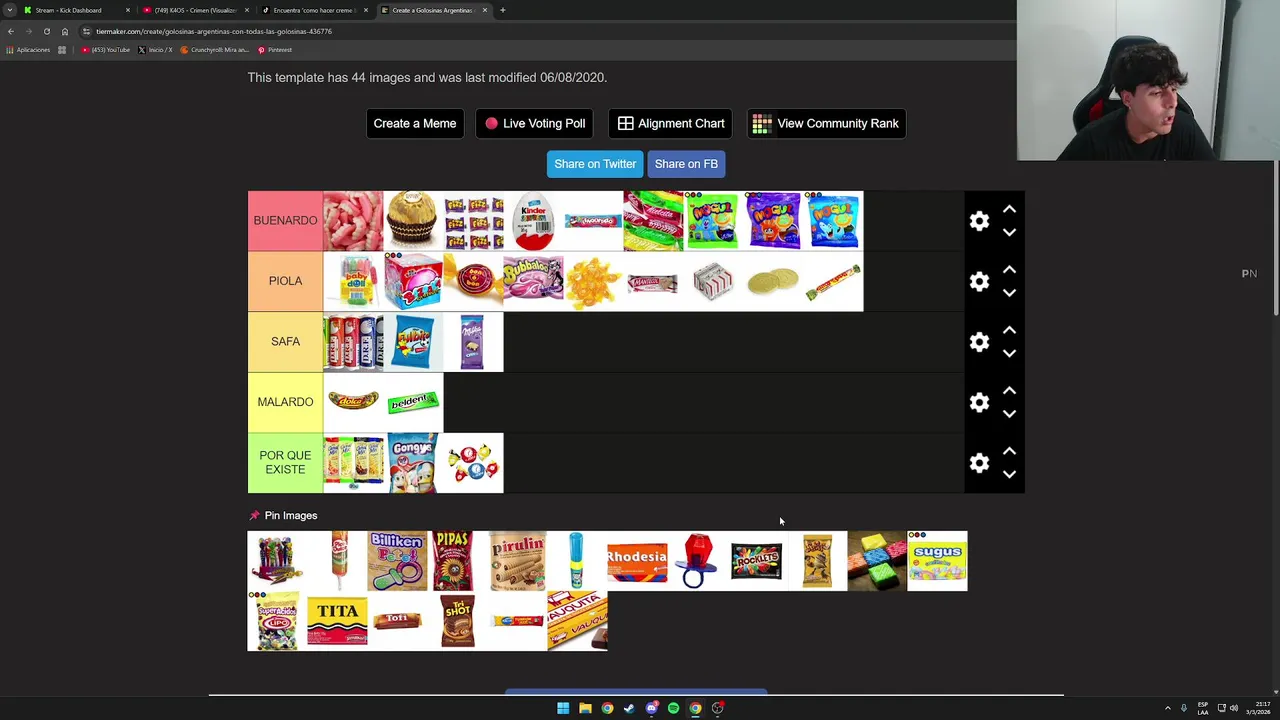Open a new browser tab
The height and width of the screenshot is (720, 1280).
(502, 10)
